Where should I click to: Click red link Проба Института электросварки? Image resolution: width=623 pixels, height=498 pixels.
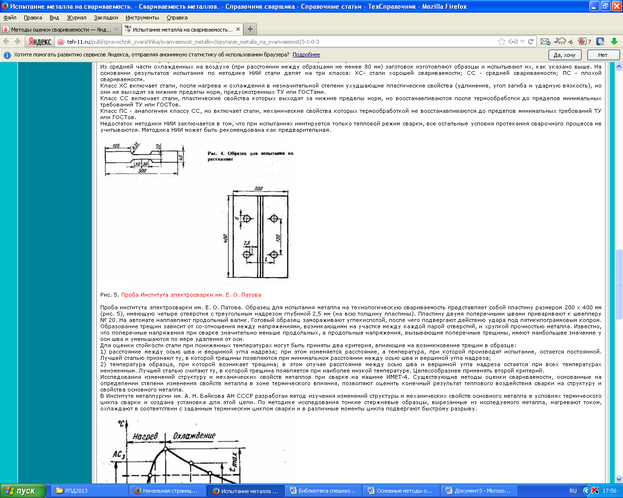pyautogui.click(x=191, y=295)
